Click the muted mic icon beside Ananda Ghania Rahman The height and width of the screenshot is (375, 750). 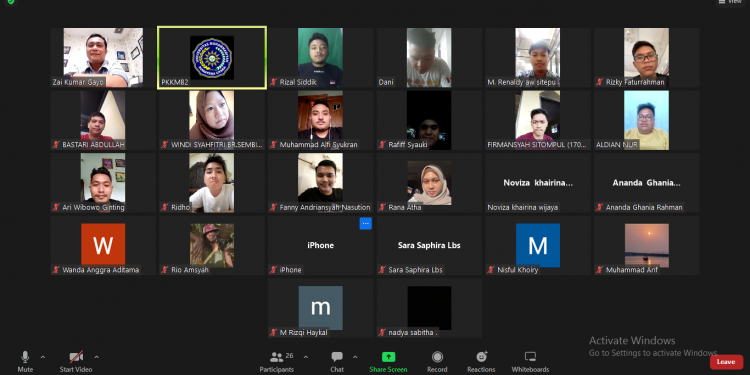[599, 207]
